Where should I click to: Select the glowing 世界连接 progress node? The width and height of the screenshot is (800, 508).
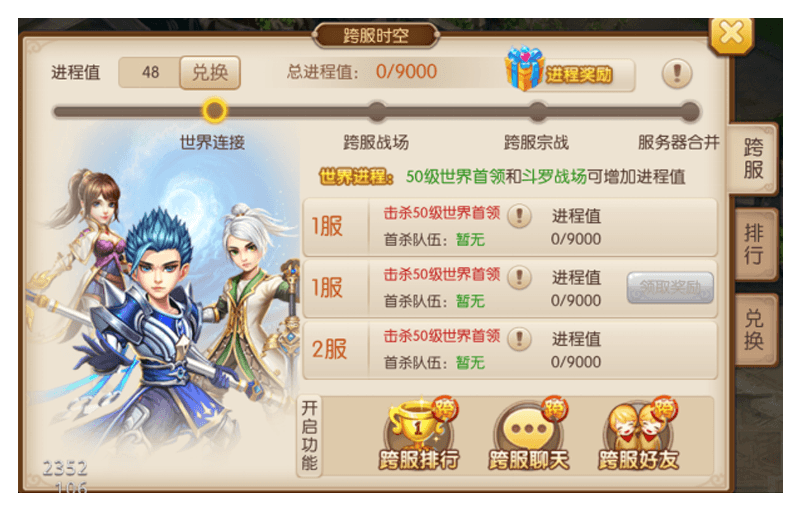[x=214, y=111]
